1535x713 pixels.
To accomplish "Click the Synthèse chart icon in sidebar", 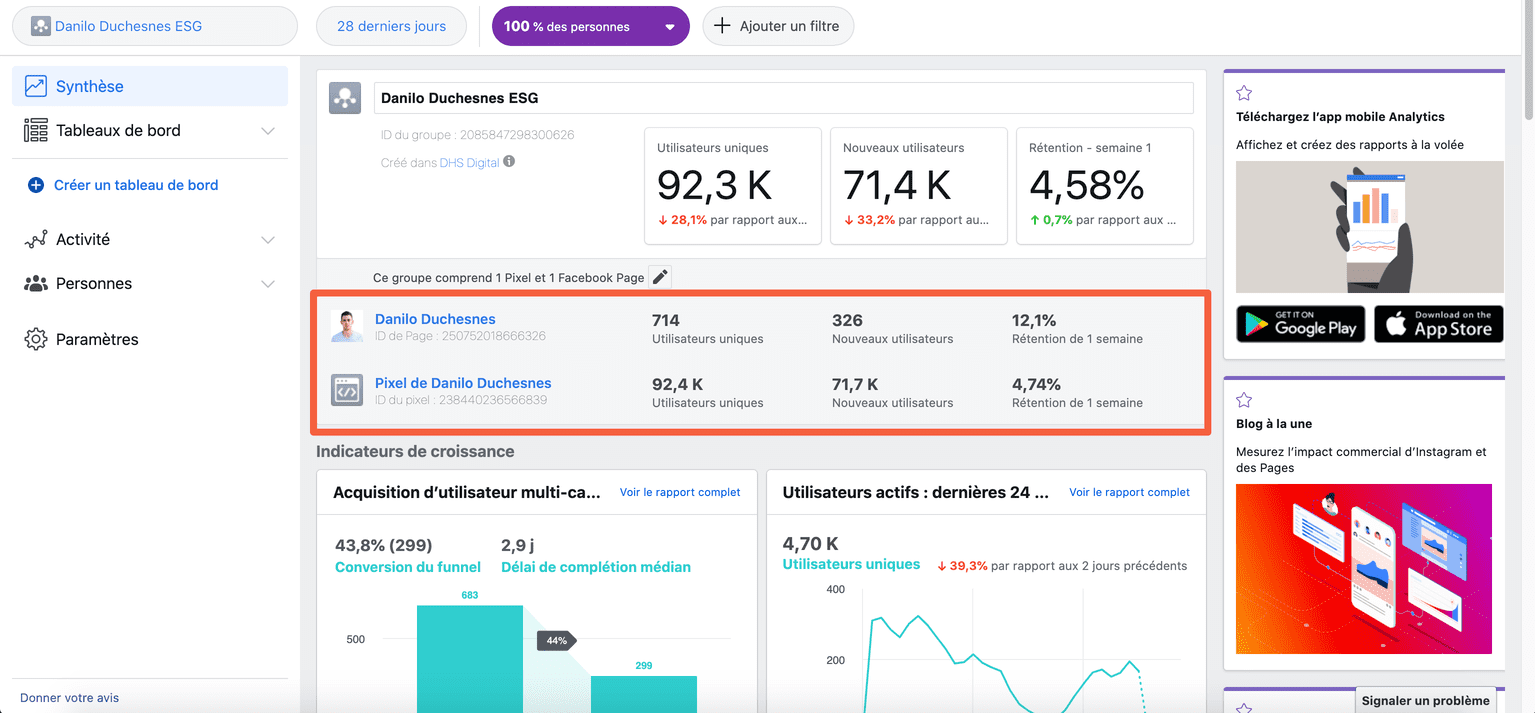I will (36, 86).
